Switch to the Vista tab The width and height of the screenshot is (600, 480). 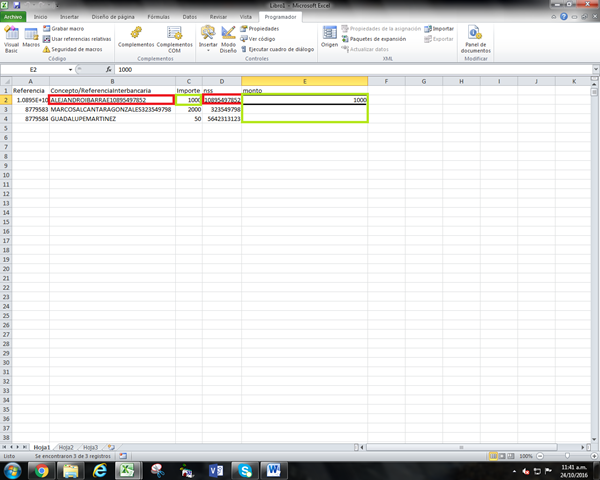(246, 17)
